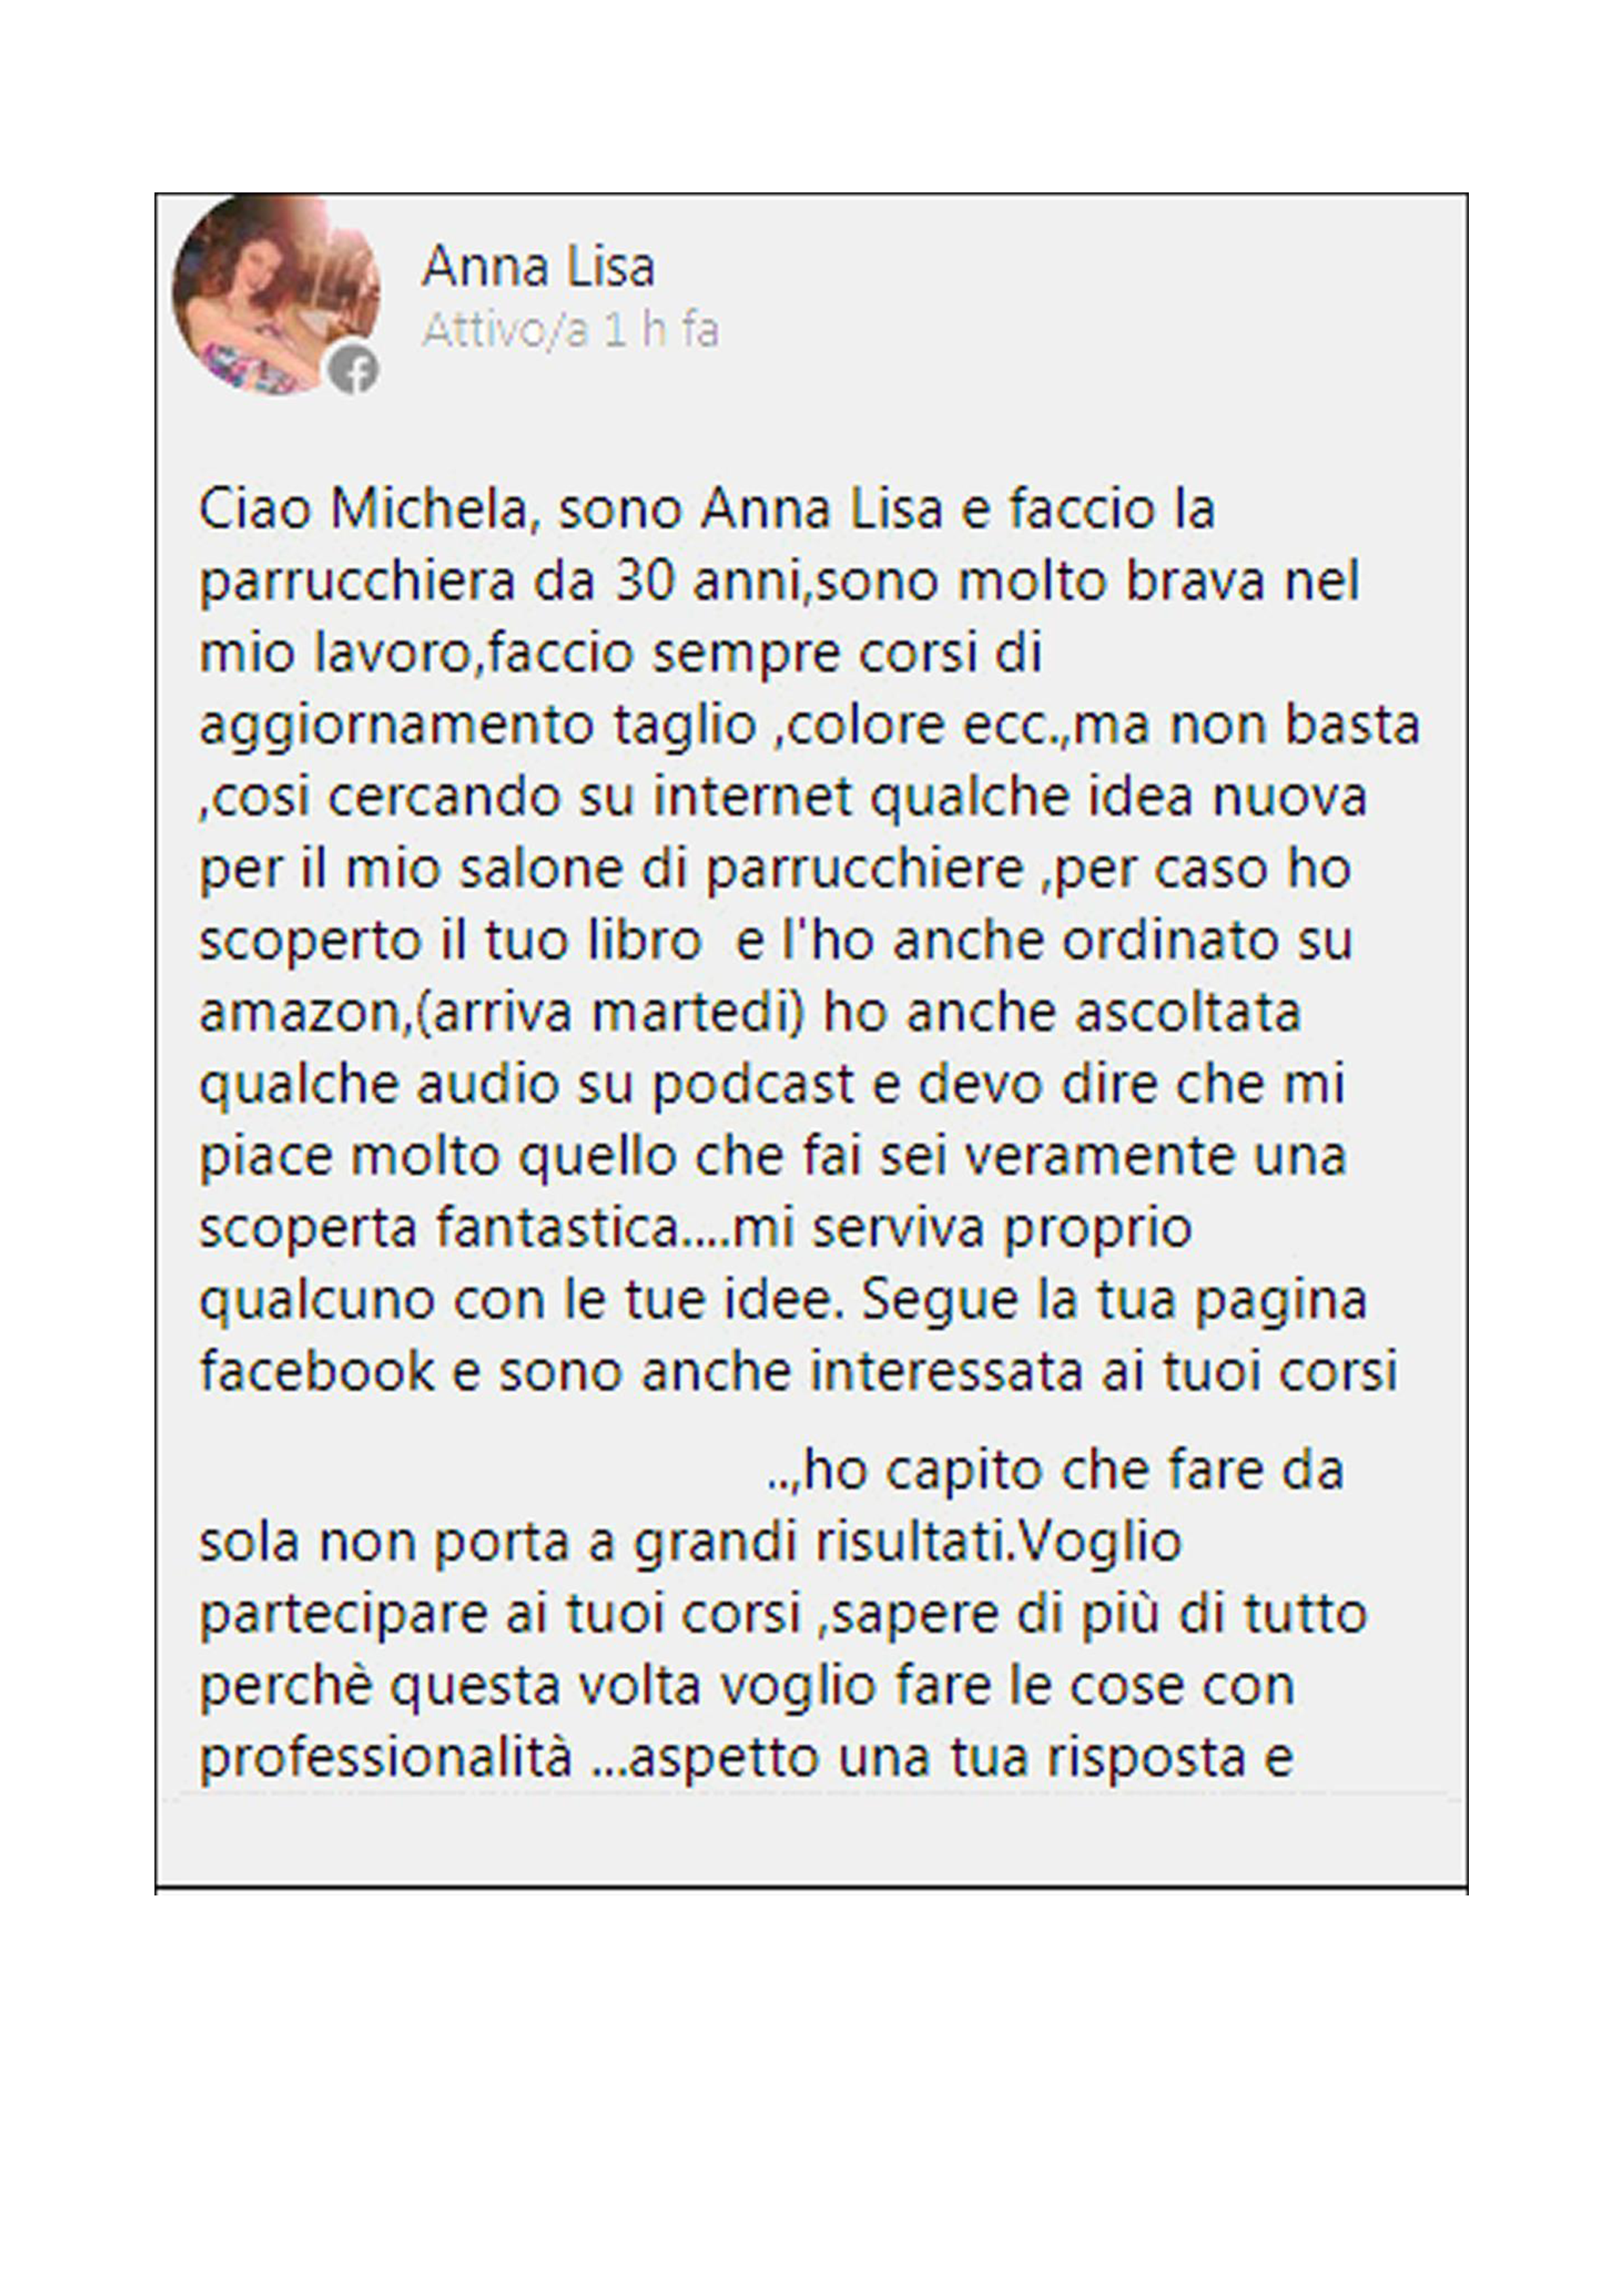Click the word 'facebook' in the message
The height and width of the screenshot is (2296, 1624).
coord(317,1371)
